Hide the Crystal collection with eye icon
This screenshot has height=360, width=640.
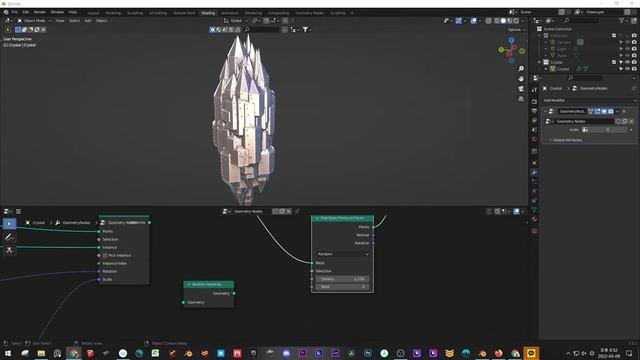[x=628, y=62]
